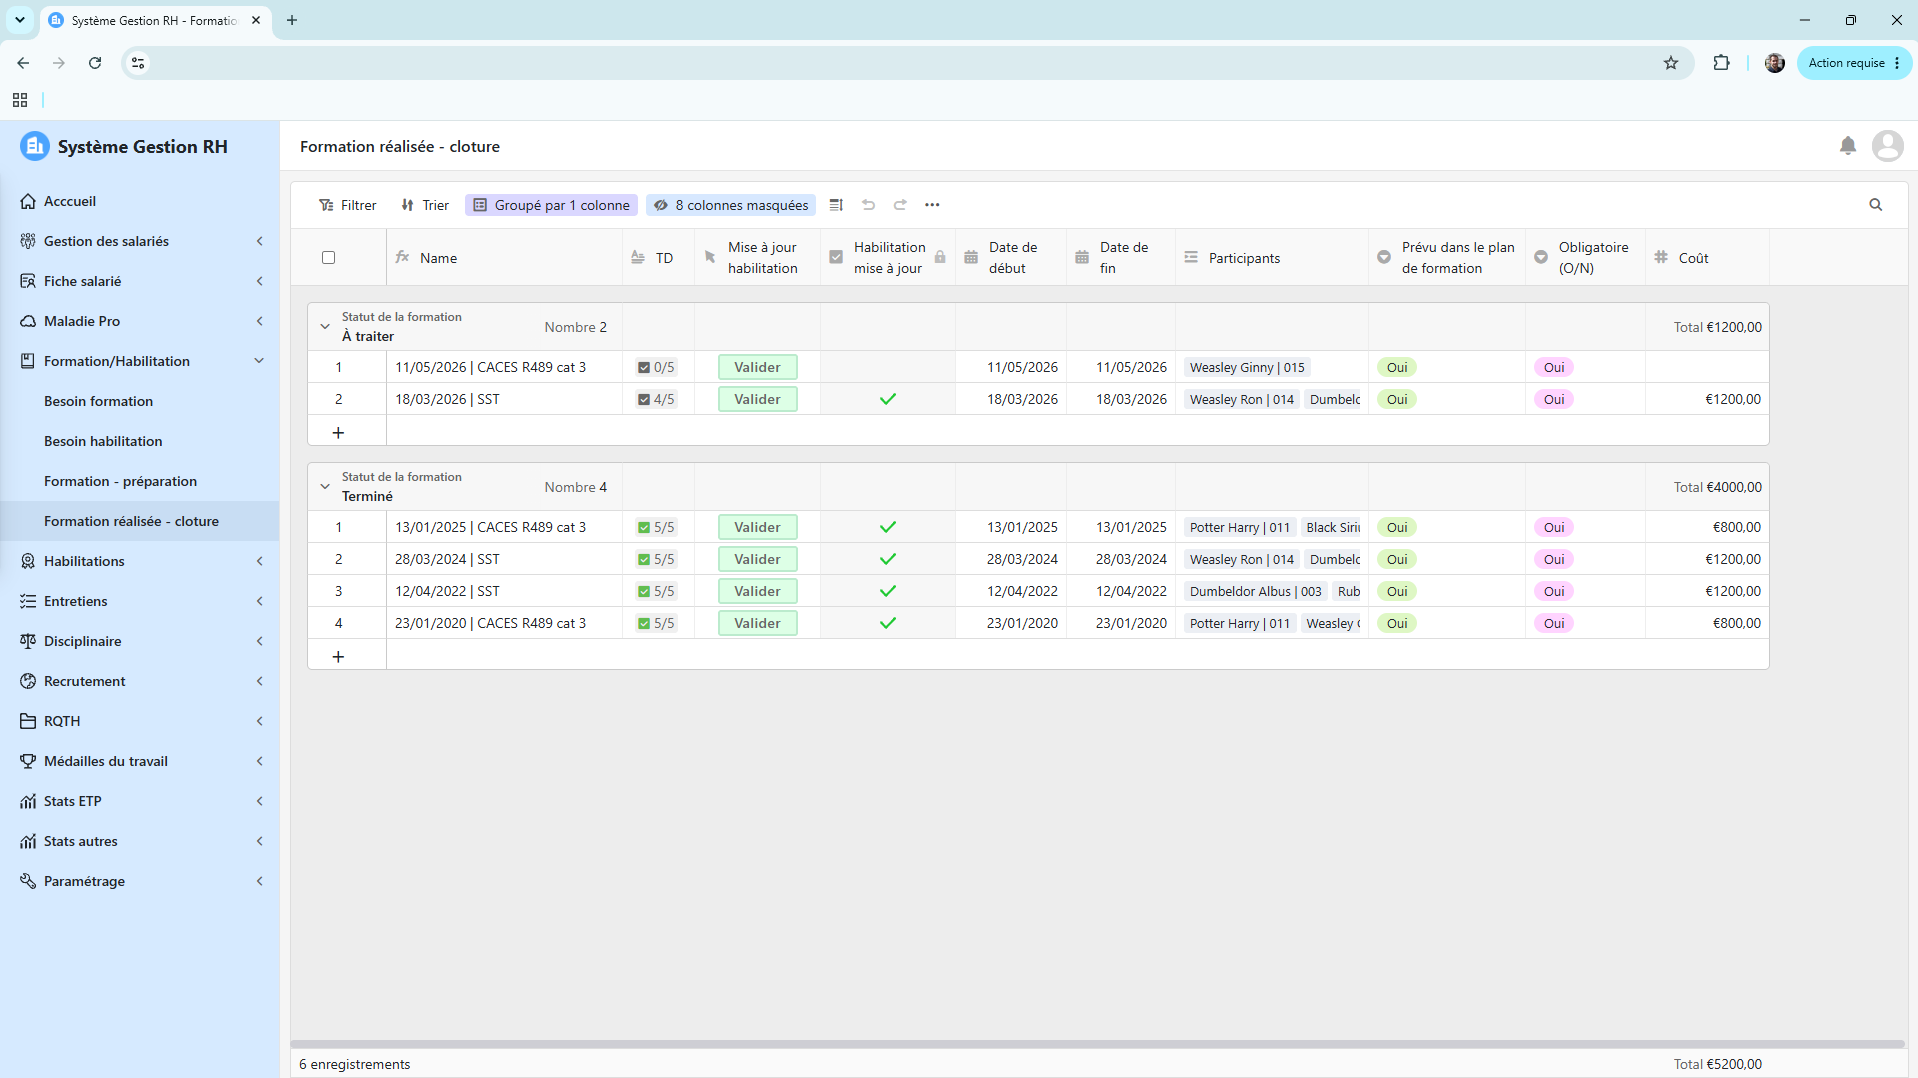
Task: Click the Disciplinaire scales icon
Action: pyautogui.click(x=28, y=641)
